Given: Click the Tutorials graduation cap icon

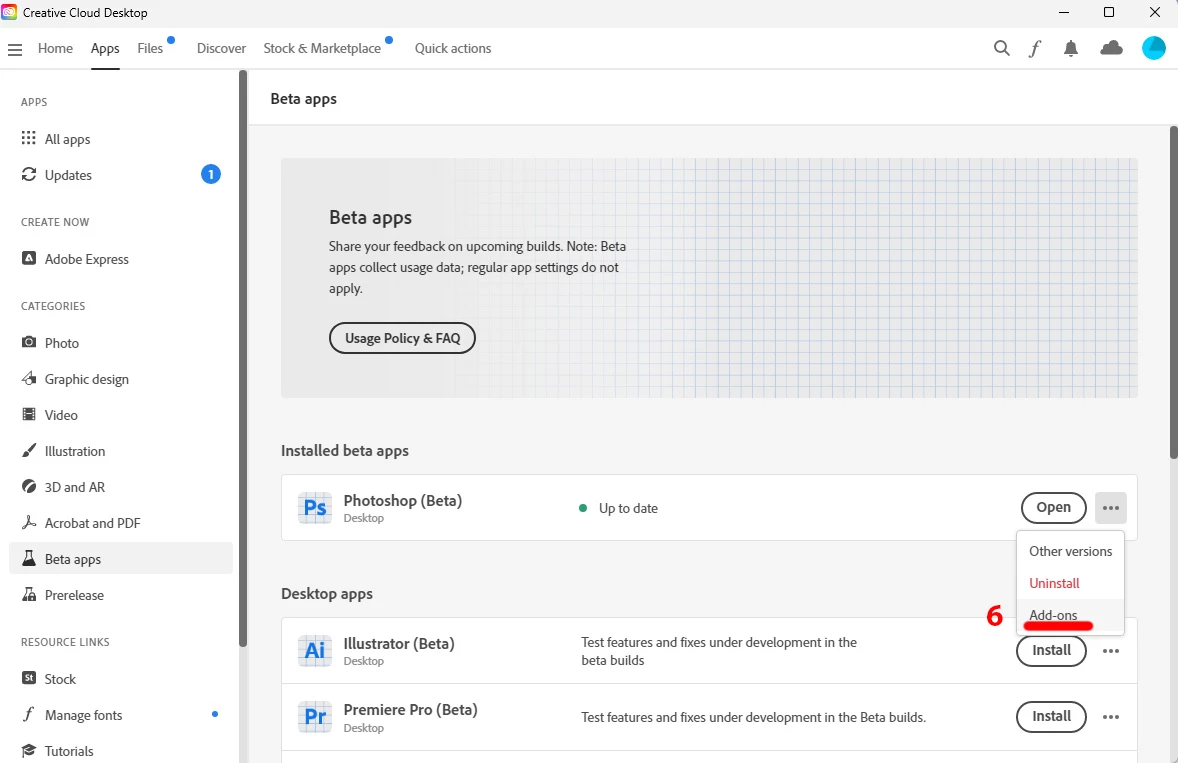Looking at the screenshot, I should [29, 750].
